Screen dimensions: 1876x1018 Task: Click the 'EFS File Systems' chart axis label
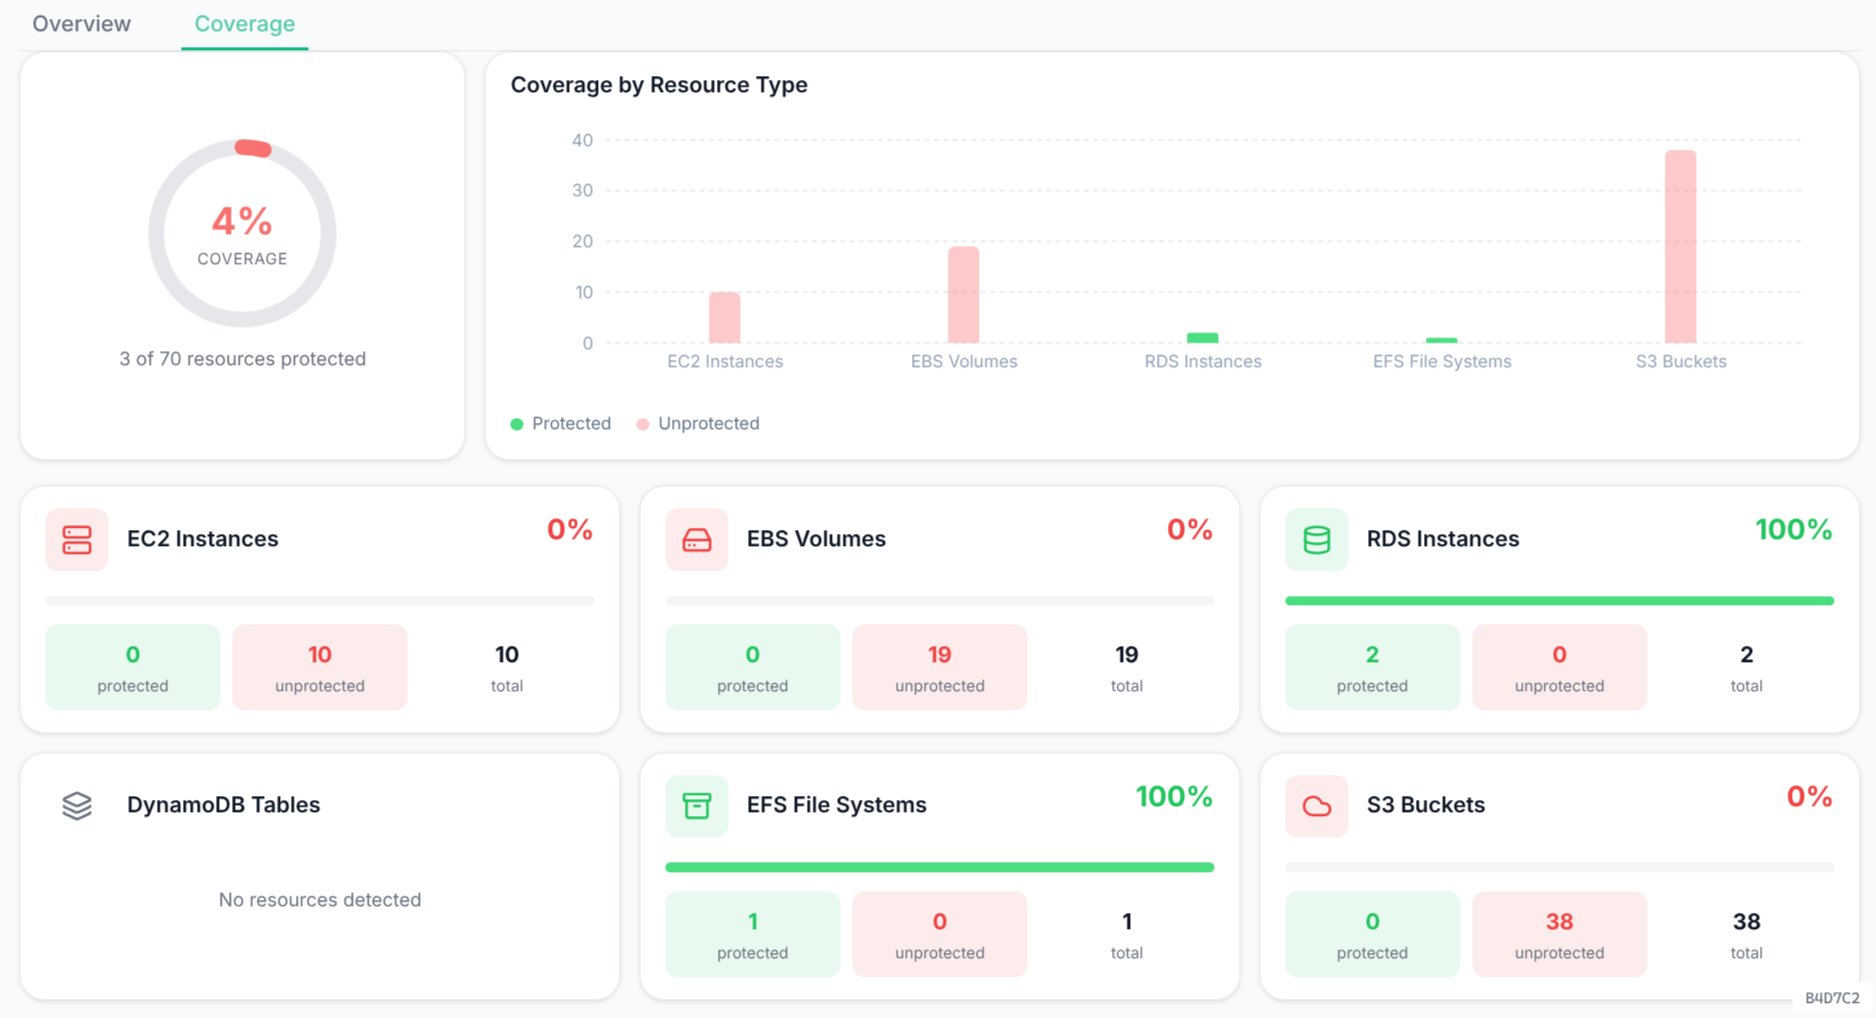pyautogui.click(x=1442, y=362)
